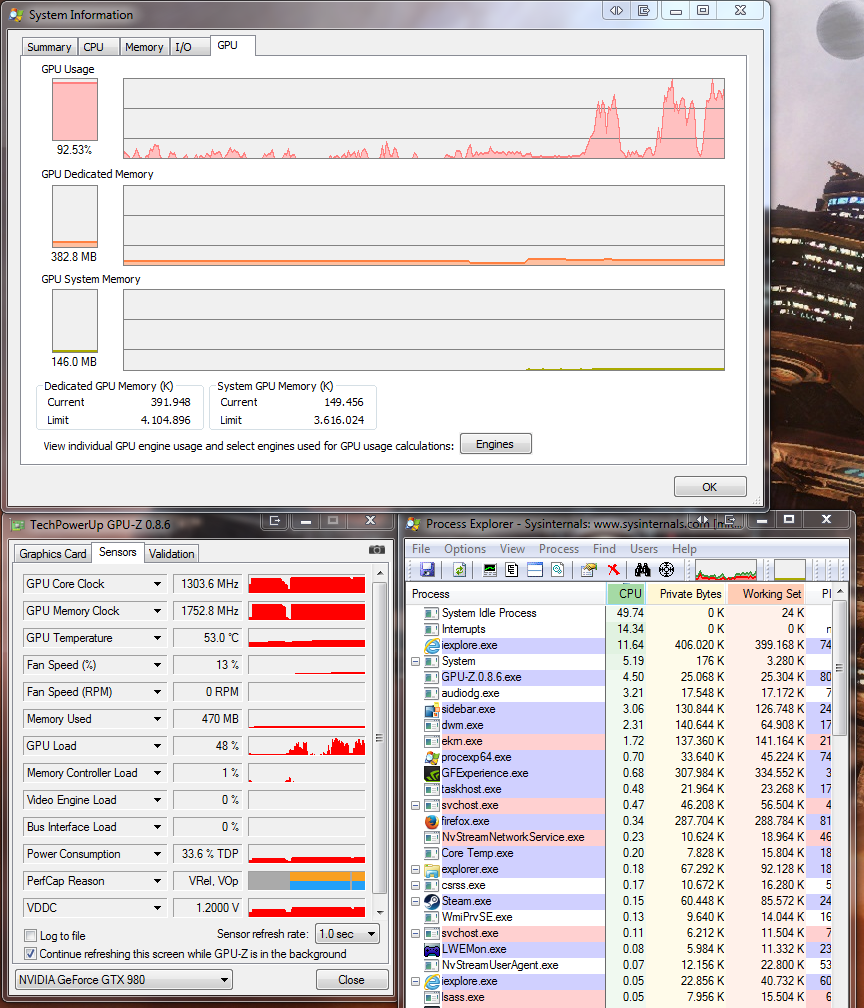Open the Users menu in Process Explorer
The image size is (864, 1008).
pyautogui.click(x=644, y=549)
